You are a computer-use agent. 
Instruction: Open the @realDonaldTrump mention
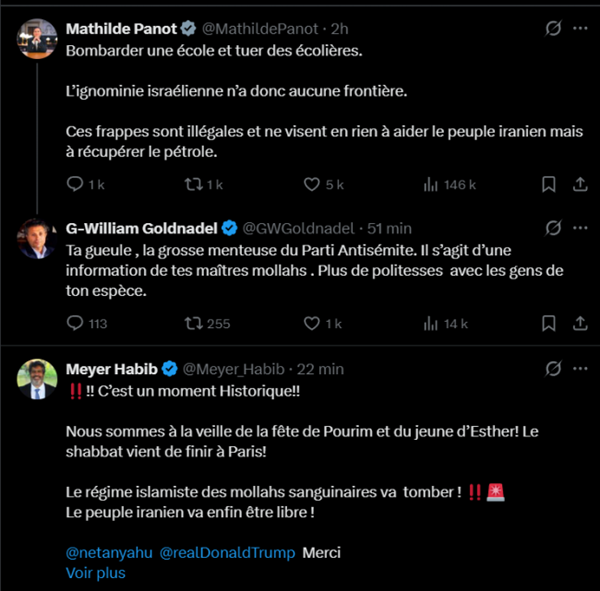(227, 552)
